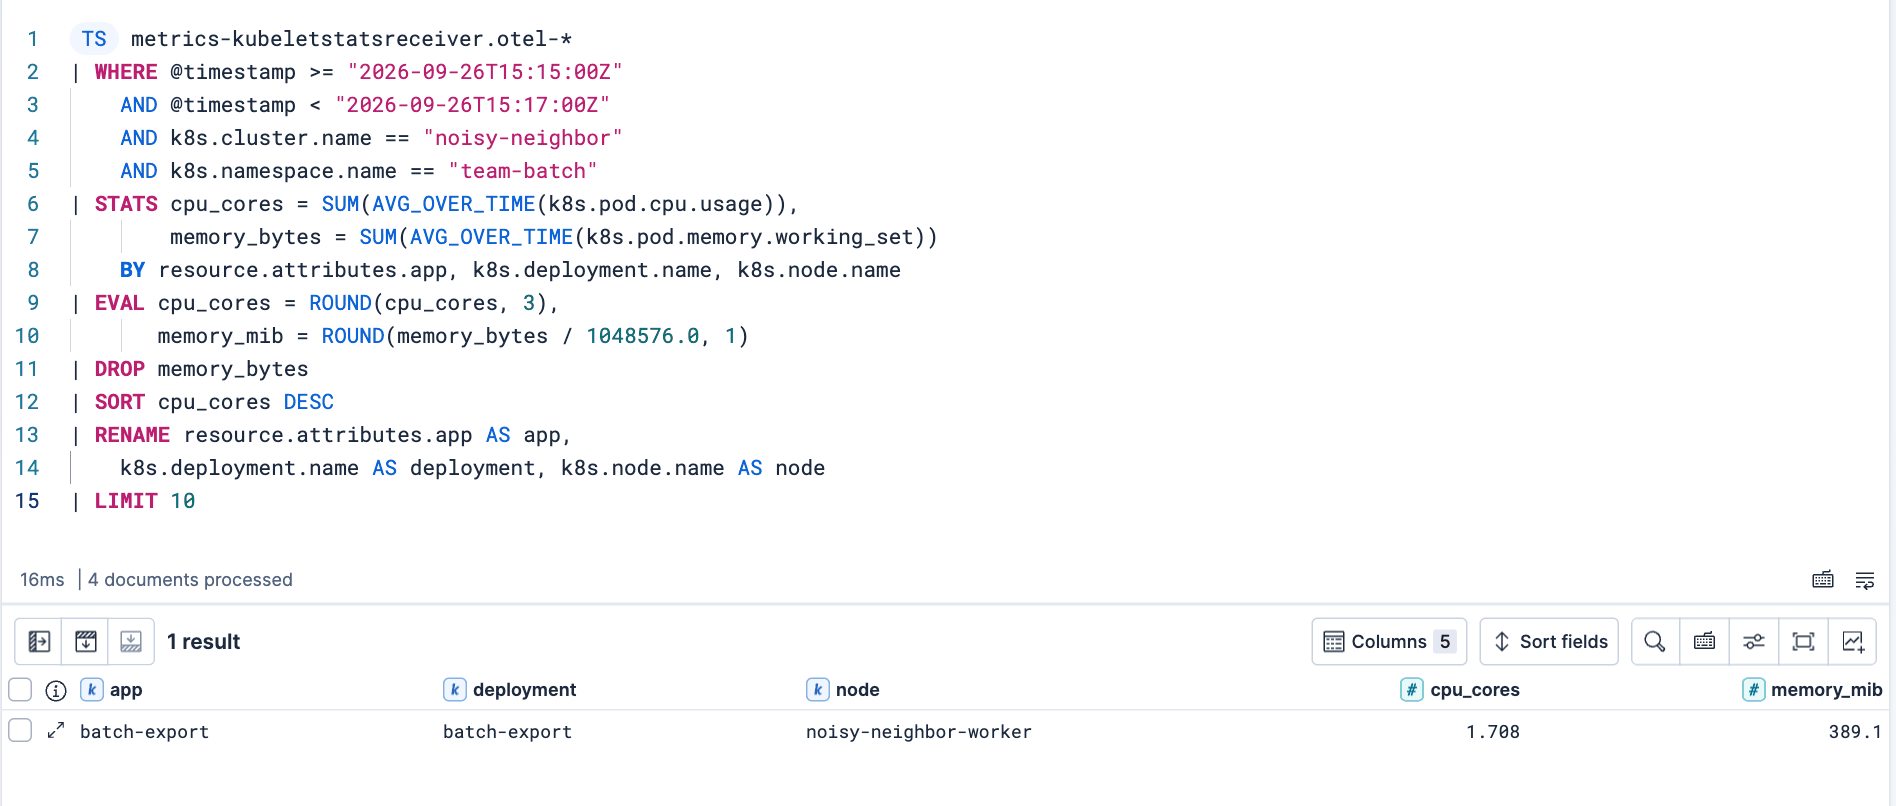This screenshot has height=806, width=1896.
Task: Enter full screen mode for the results table
Action: point(1803,642)
